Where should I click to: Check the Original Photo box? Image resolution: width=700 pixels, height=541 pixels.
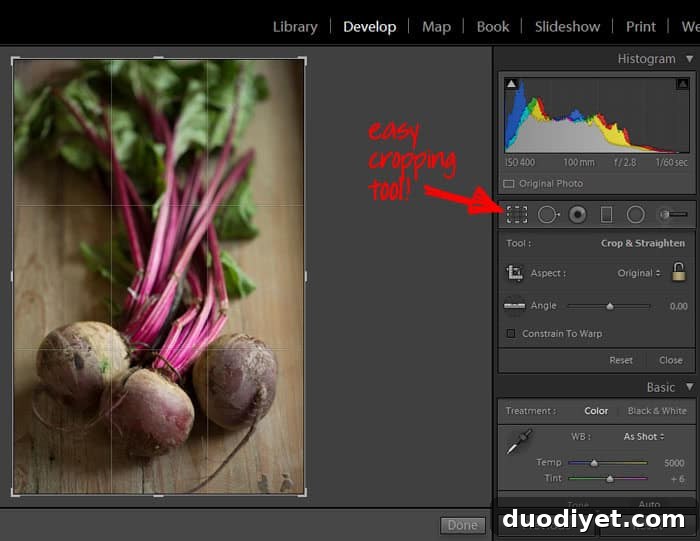pyautogui.click(x=508, y=184)
